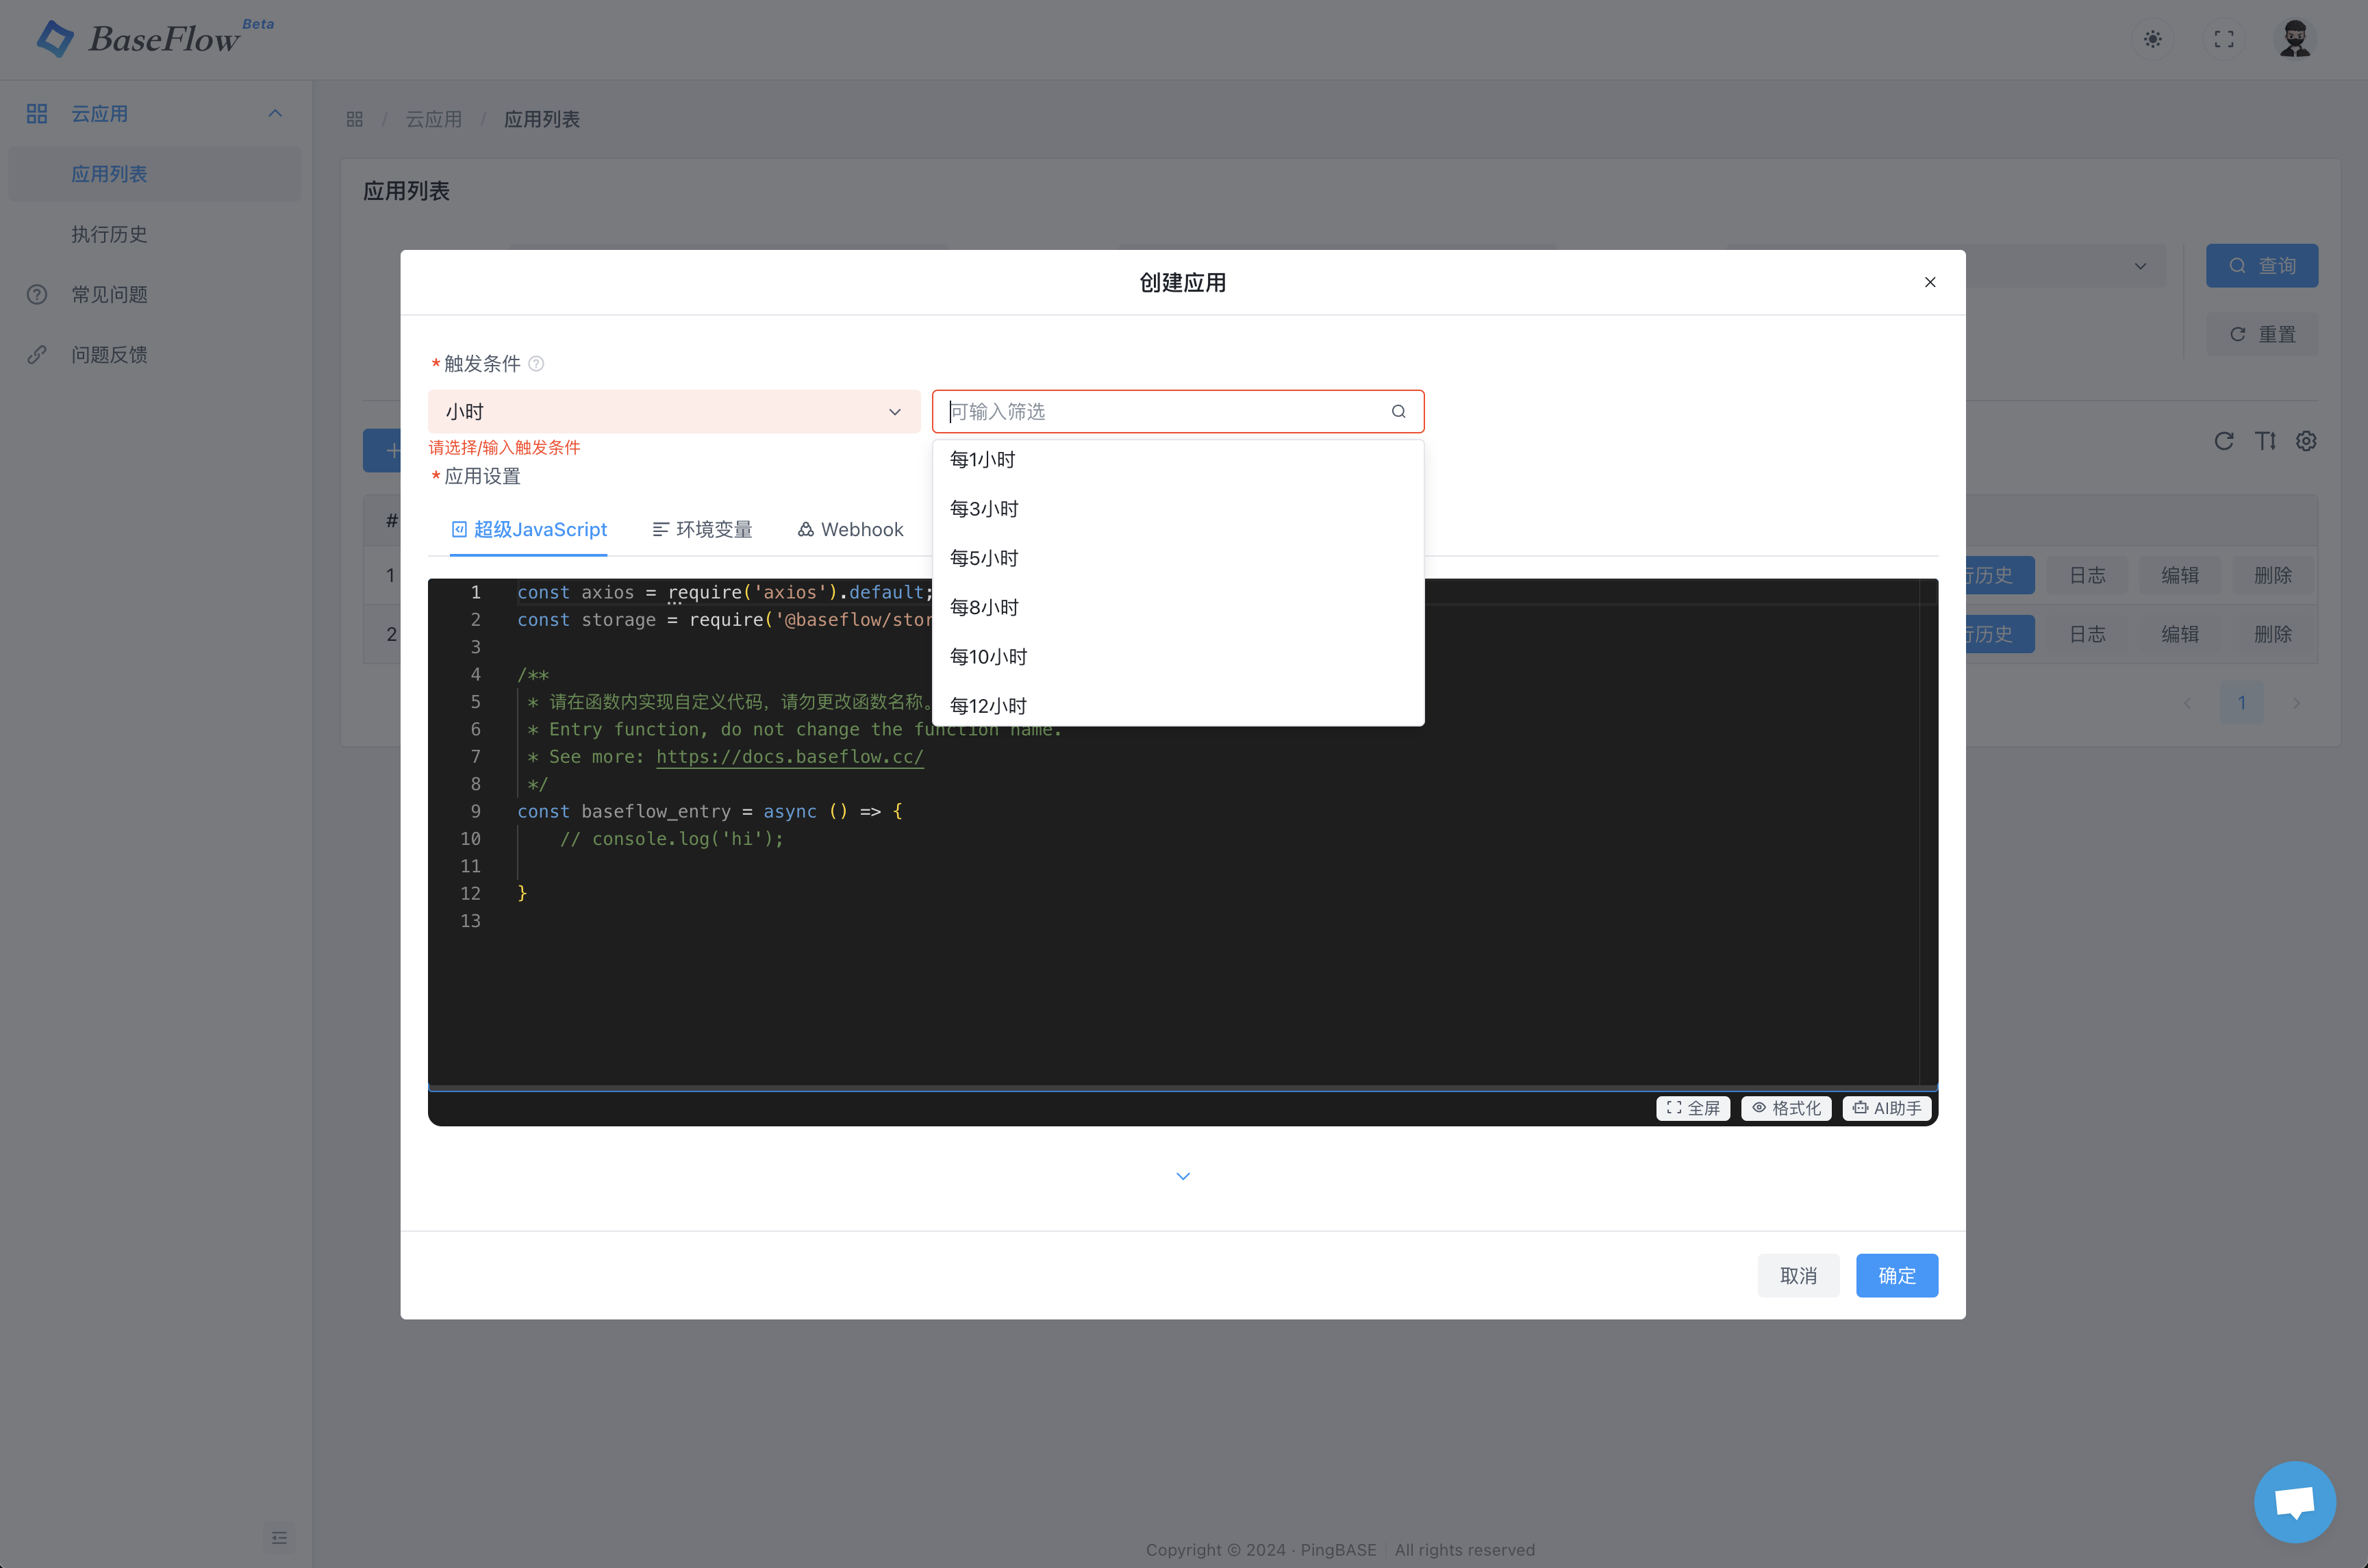Open table column settings gear icon
Viewport: 2368px width, 1568px height.
[x=2306, y=441]
